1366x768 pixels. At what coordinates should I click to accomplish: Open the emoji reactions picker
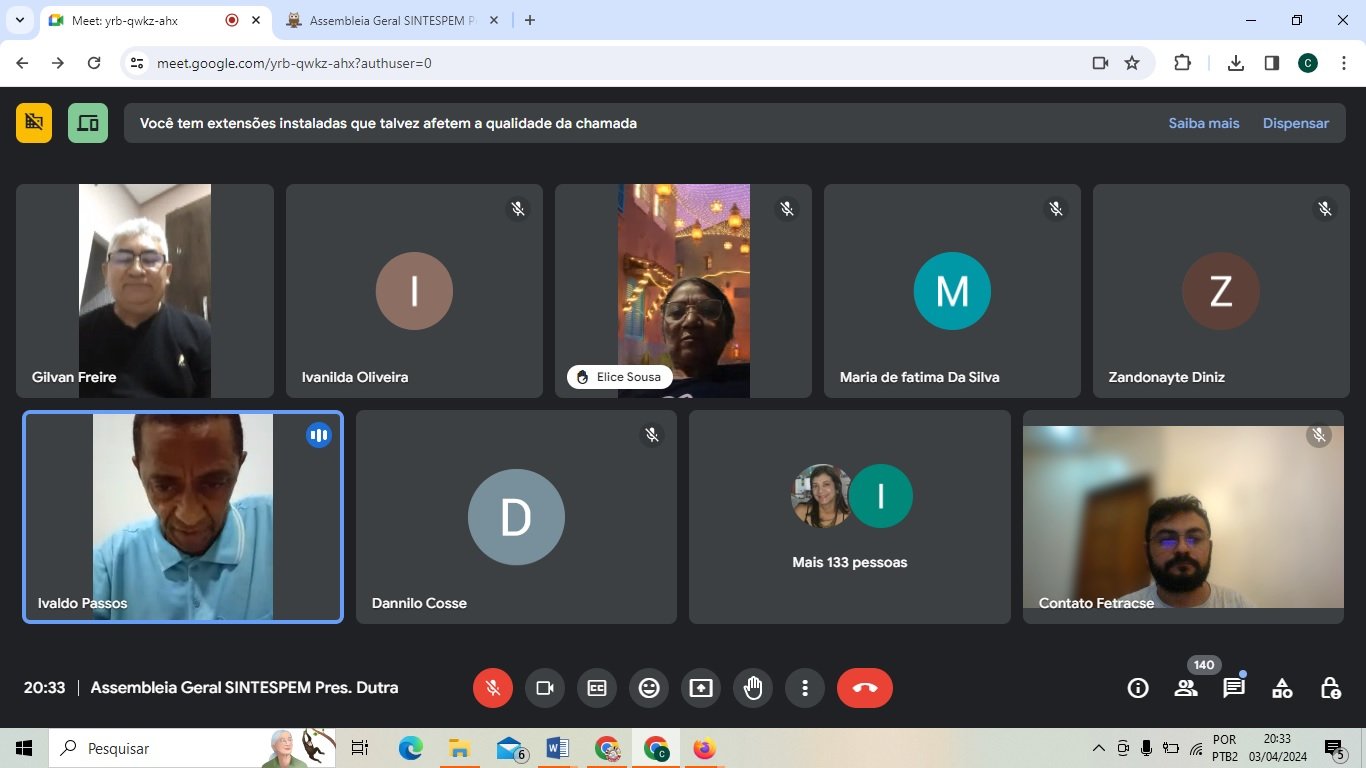coord(649,688)
